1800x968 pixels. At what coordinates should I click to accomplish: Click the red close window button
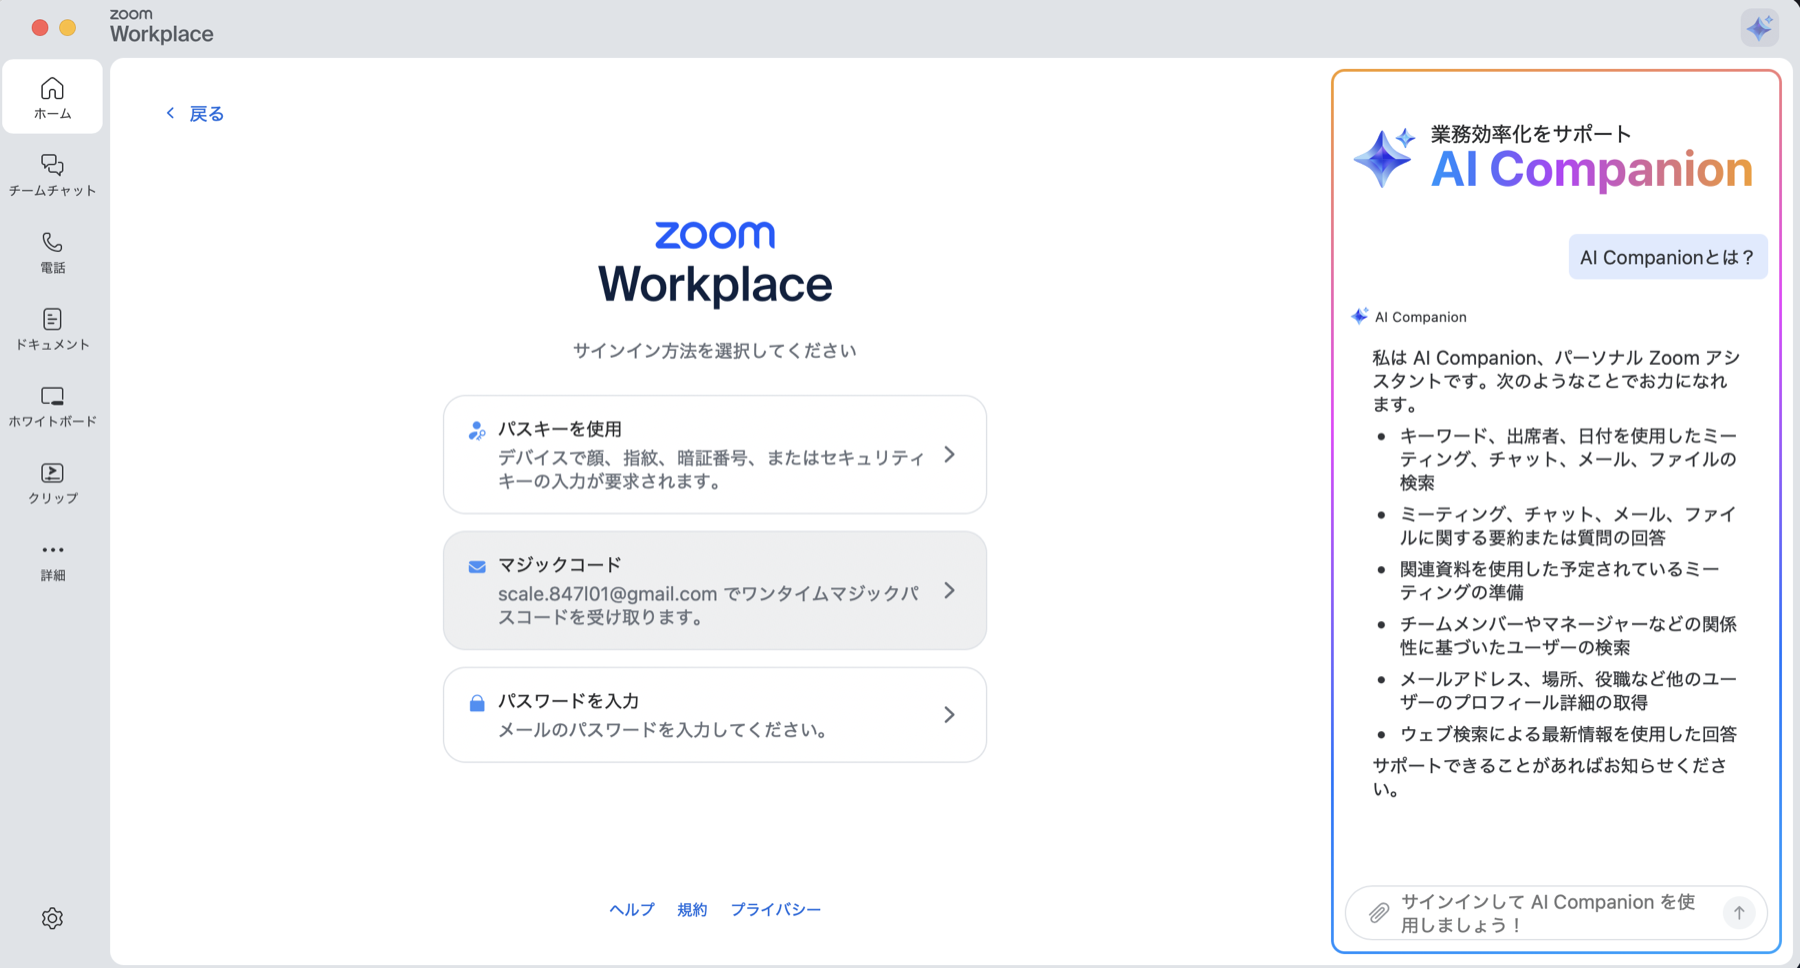40,27
